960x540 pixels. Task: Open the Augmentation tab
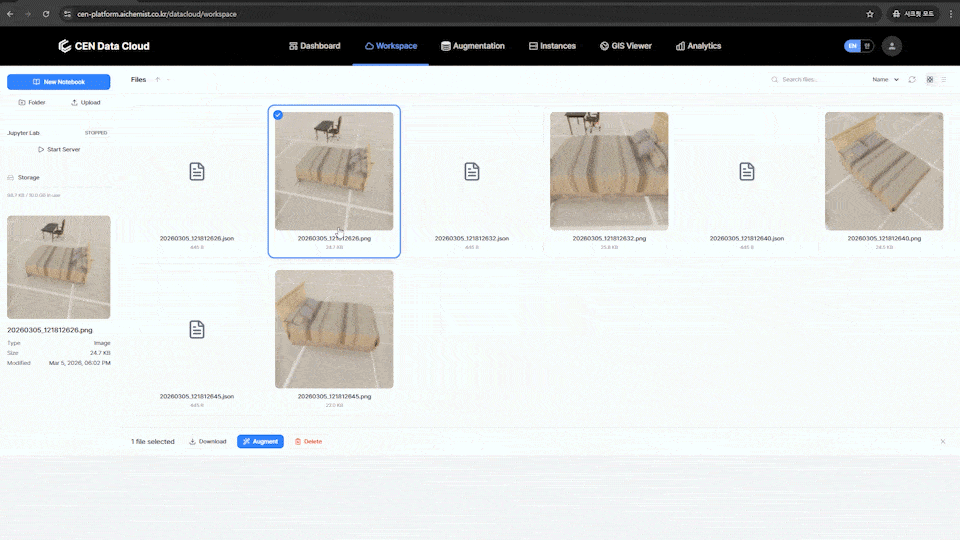(x=473, y=46)
